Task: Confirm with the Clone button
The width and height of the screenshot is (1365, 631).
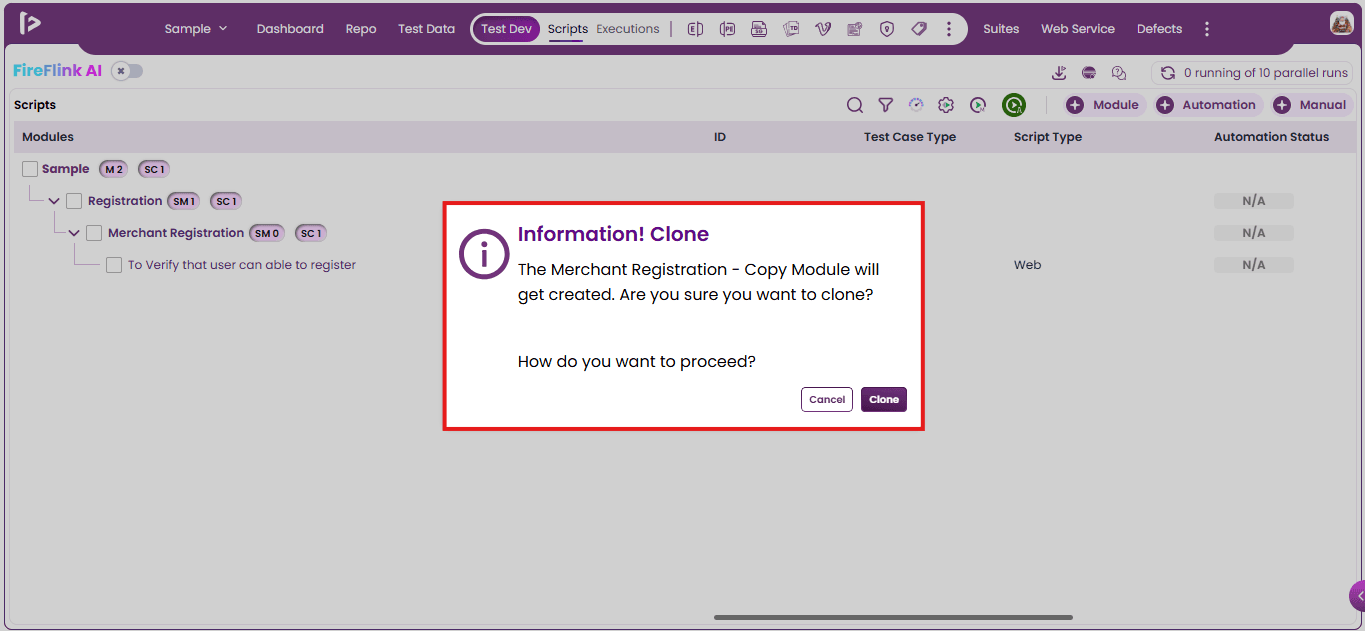Action: pyautogui.click(x=884, y=399)
